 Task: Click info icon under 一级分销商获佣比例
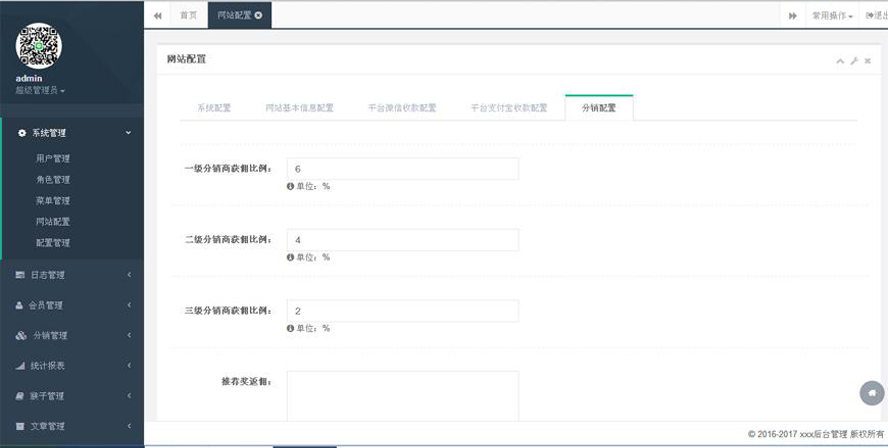pyautogui.click(x=291, y=186)
